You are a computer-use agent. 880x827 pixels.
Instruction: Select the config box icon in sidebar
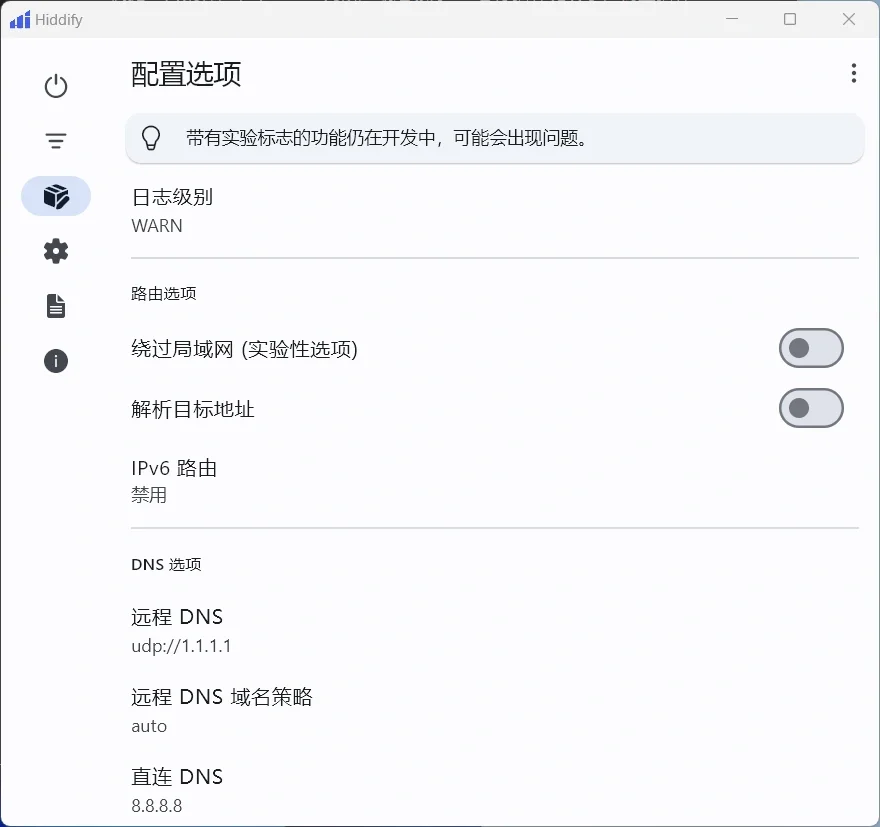point(55,196)
